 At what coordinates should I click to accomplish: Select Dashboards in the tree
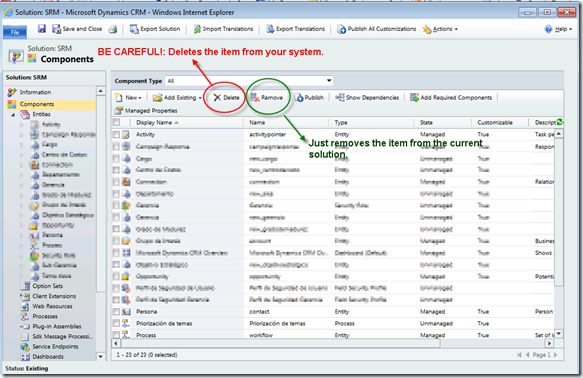coord(48,356)
